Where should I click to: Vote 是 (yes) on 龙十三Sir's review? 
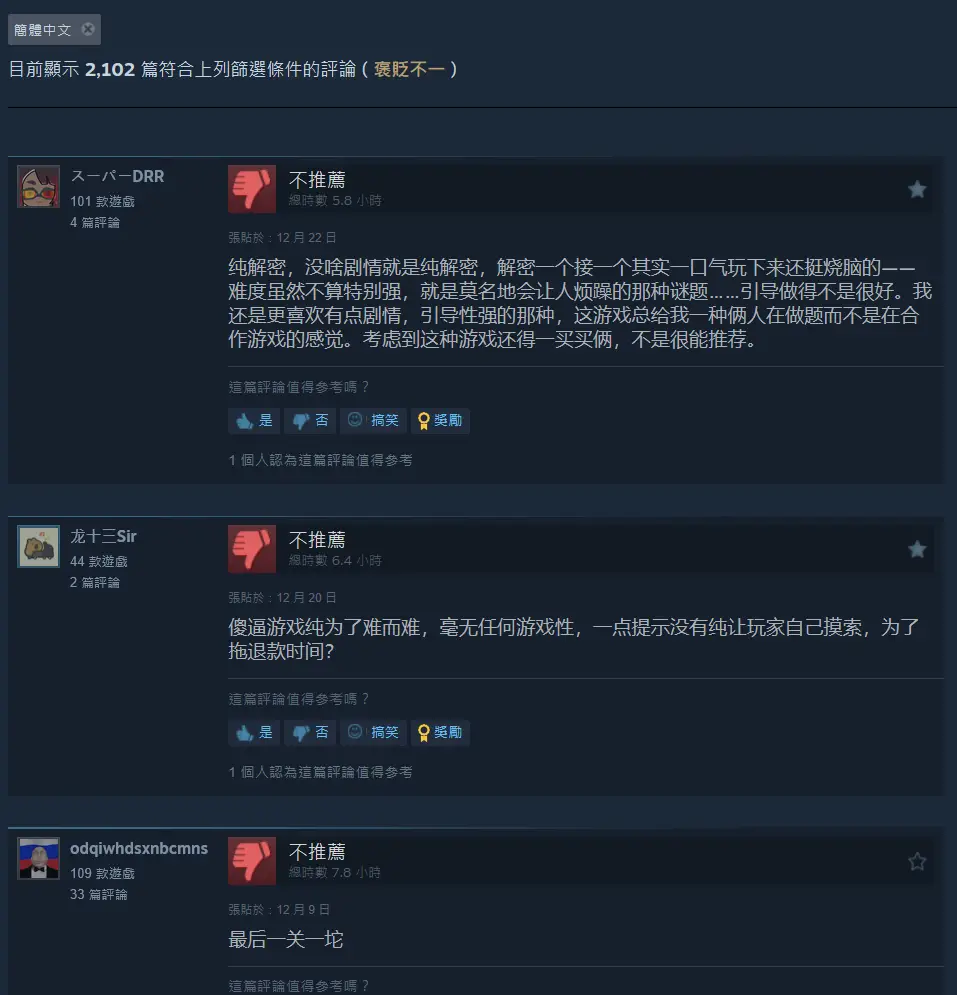click(254, 733)
